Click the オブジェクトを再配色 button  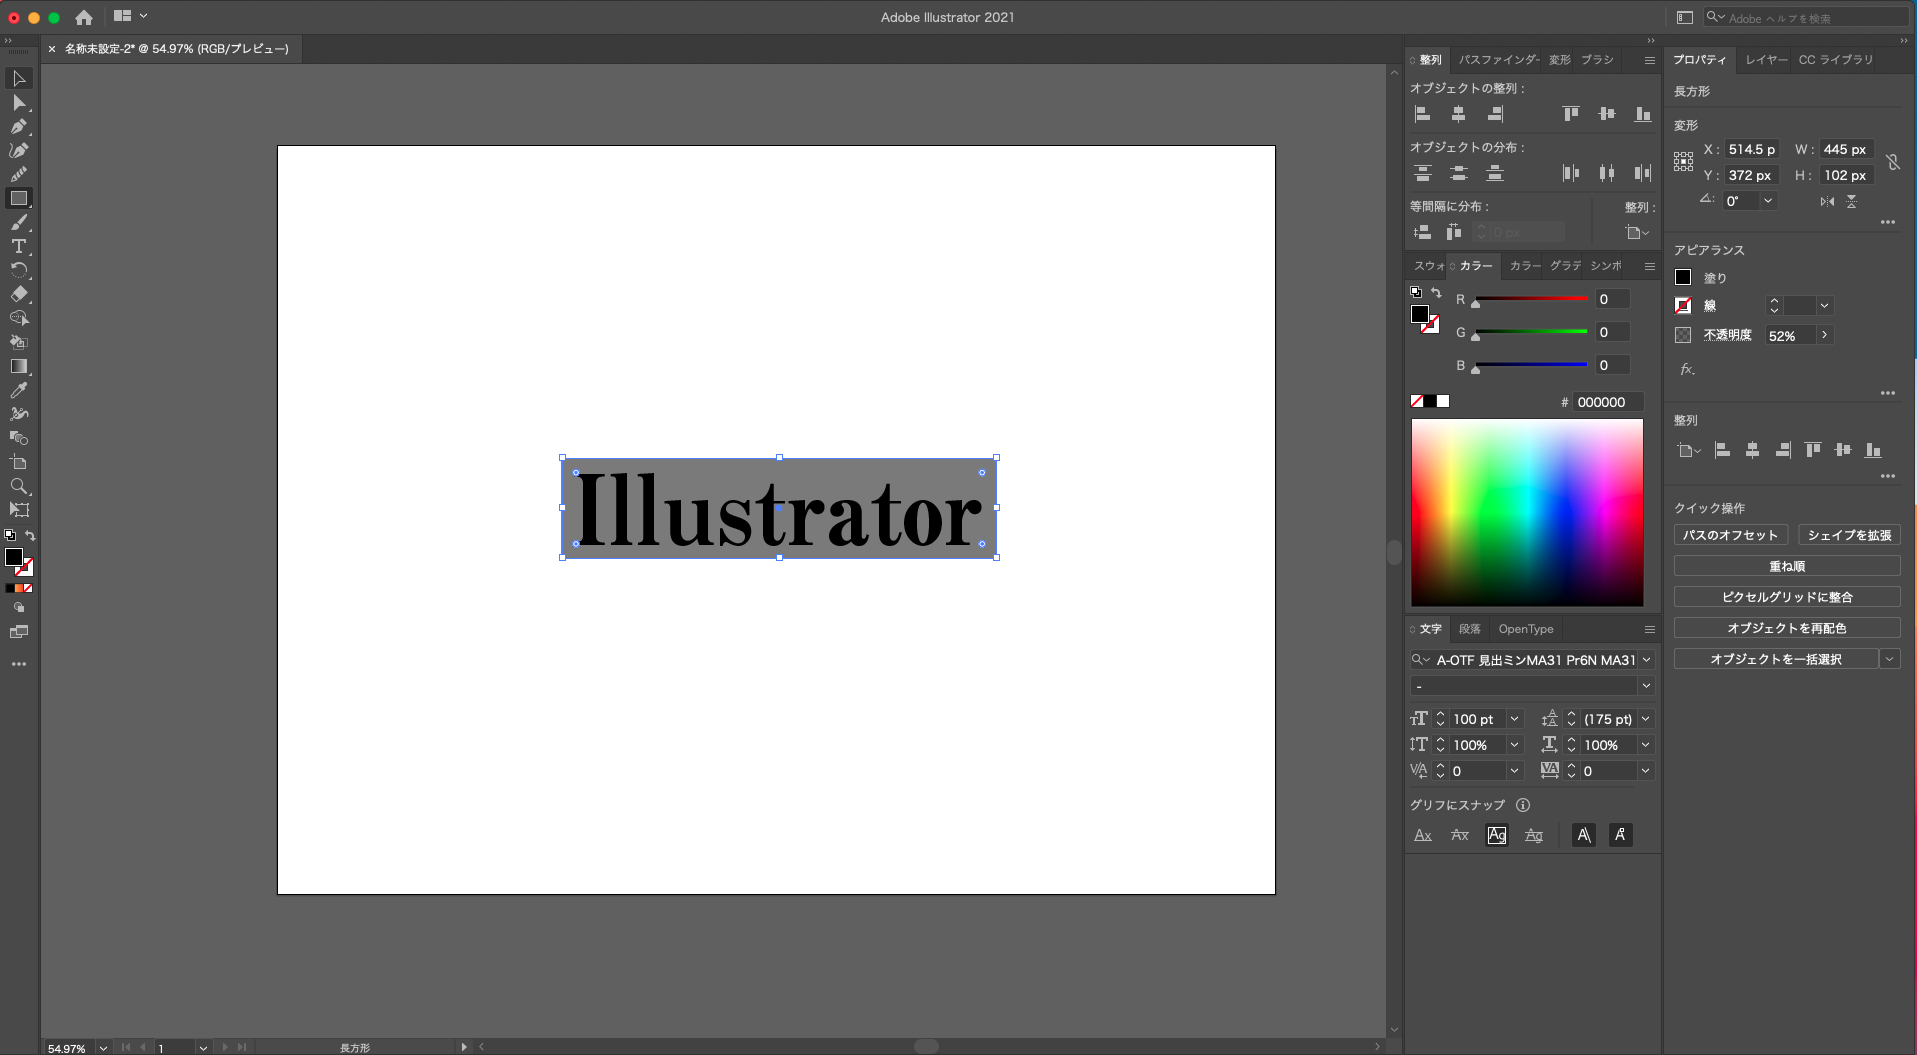point(1787,628)
